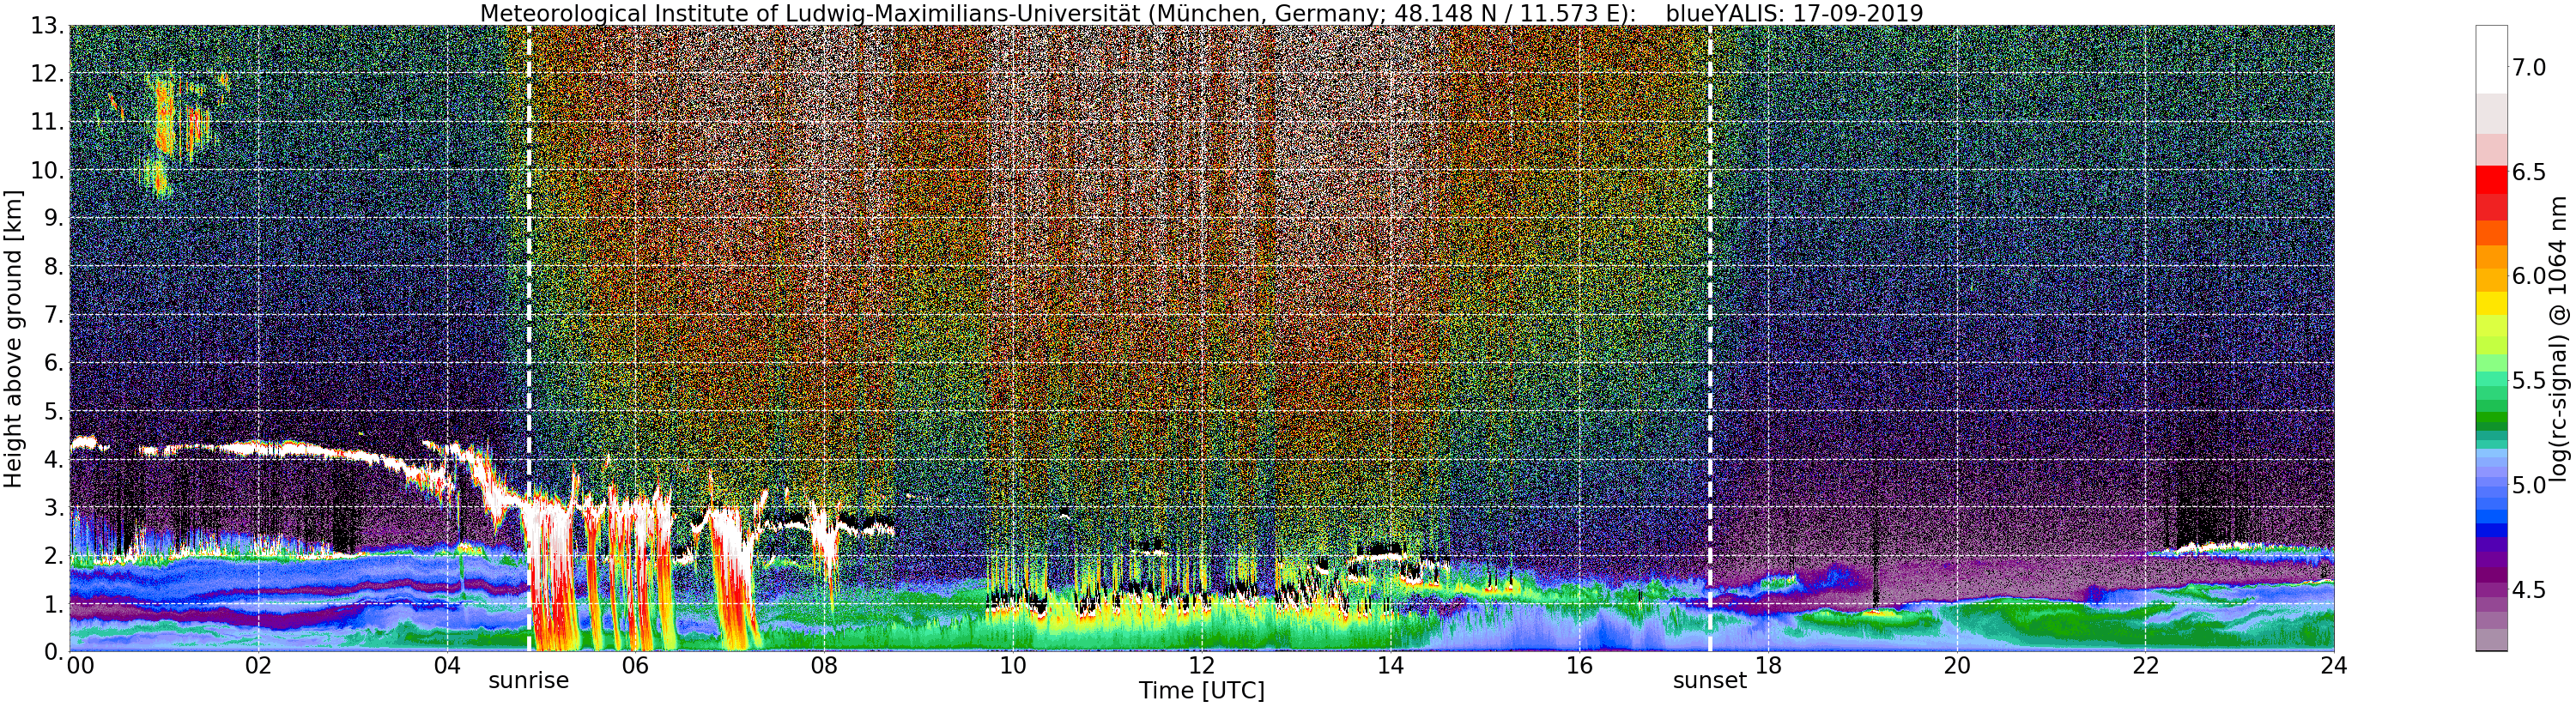Click the height tick label '4.'
The image size is (2576, 707).
(54, 459)
